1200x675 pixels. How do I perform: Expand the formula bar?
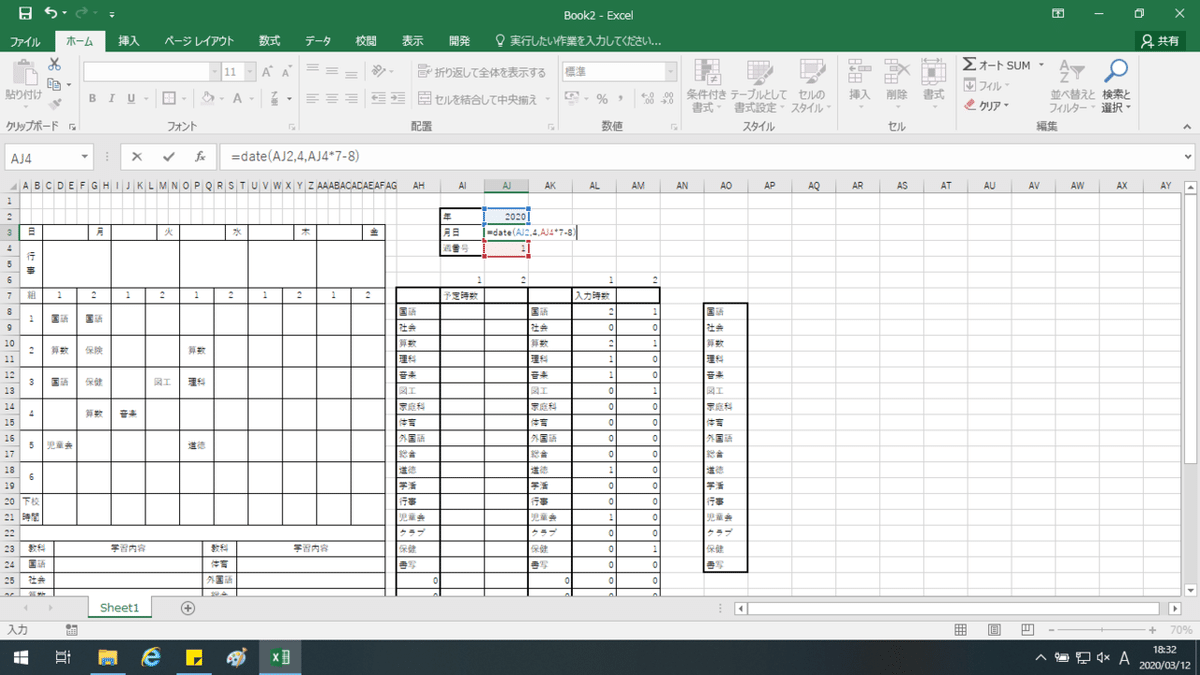pos(1187,157)
